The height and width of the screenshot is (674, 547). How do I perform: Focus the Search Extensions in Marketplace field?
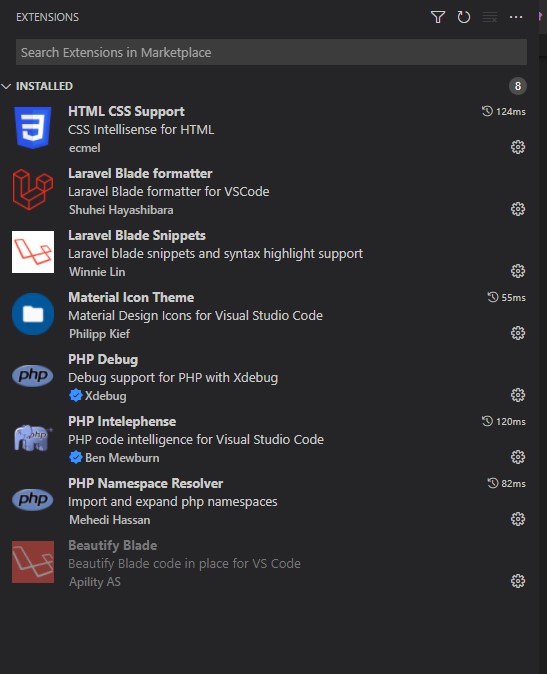[x=271, y=52]
